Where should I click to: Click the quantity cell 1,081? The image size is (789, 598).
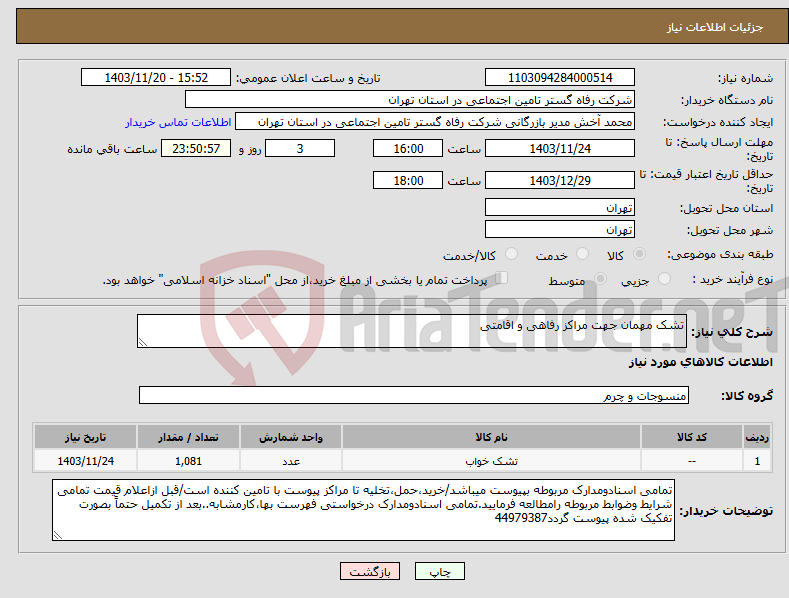point(188,461)
